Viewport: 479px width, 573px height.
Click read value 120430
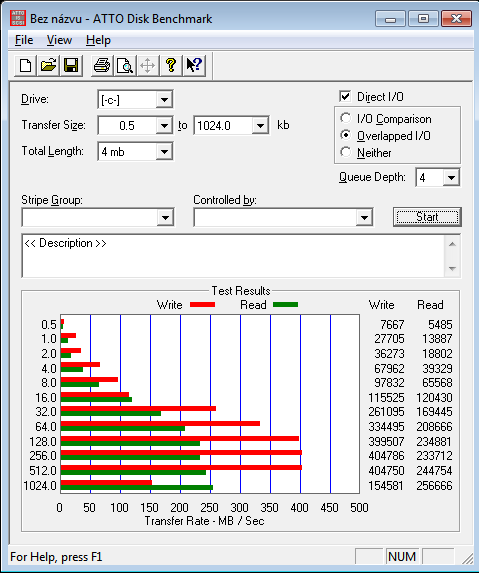pos(434,398)
